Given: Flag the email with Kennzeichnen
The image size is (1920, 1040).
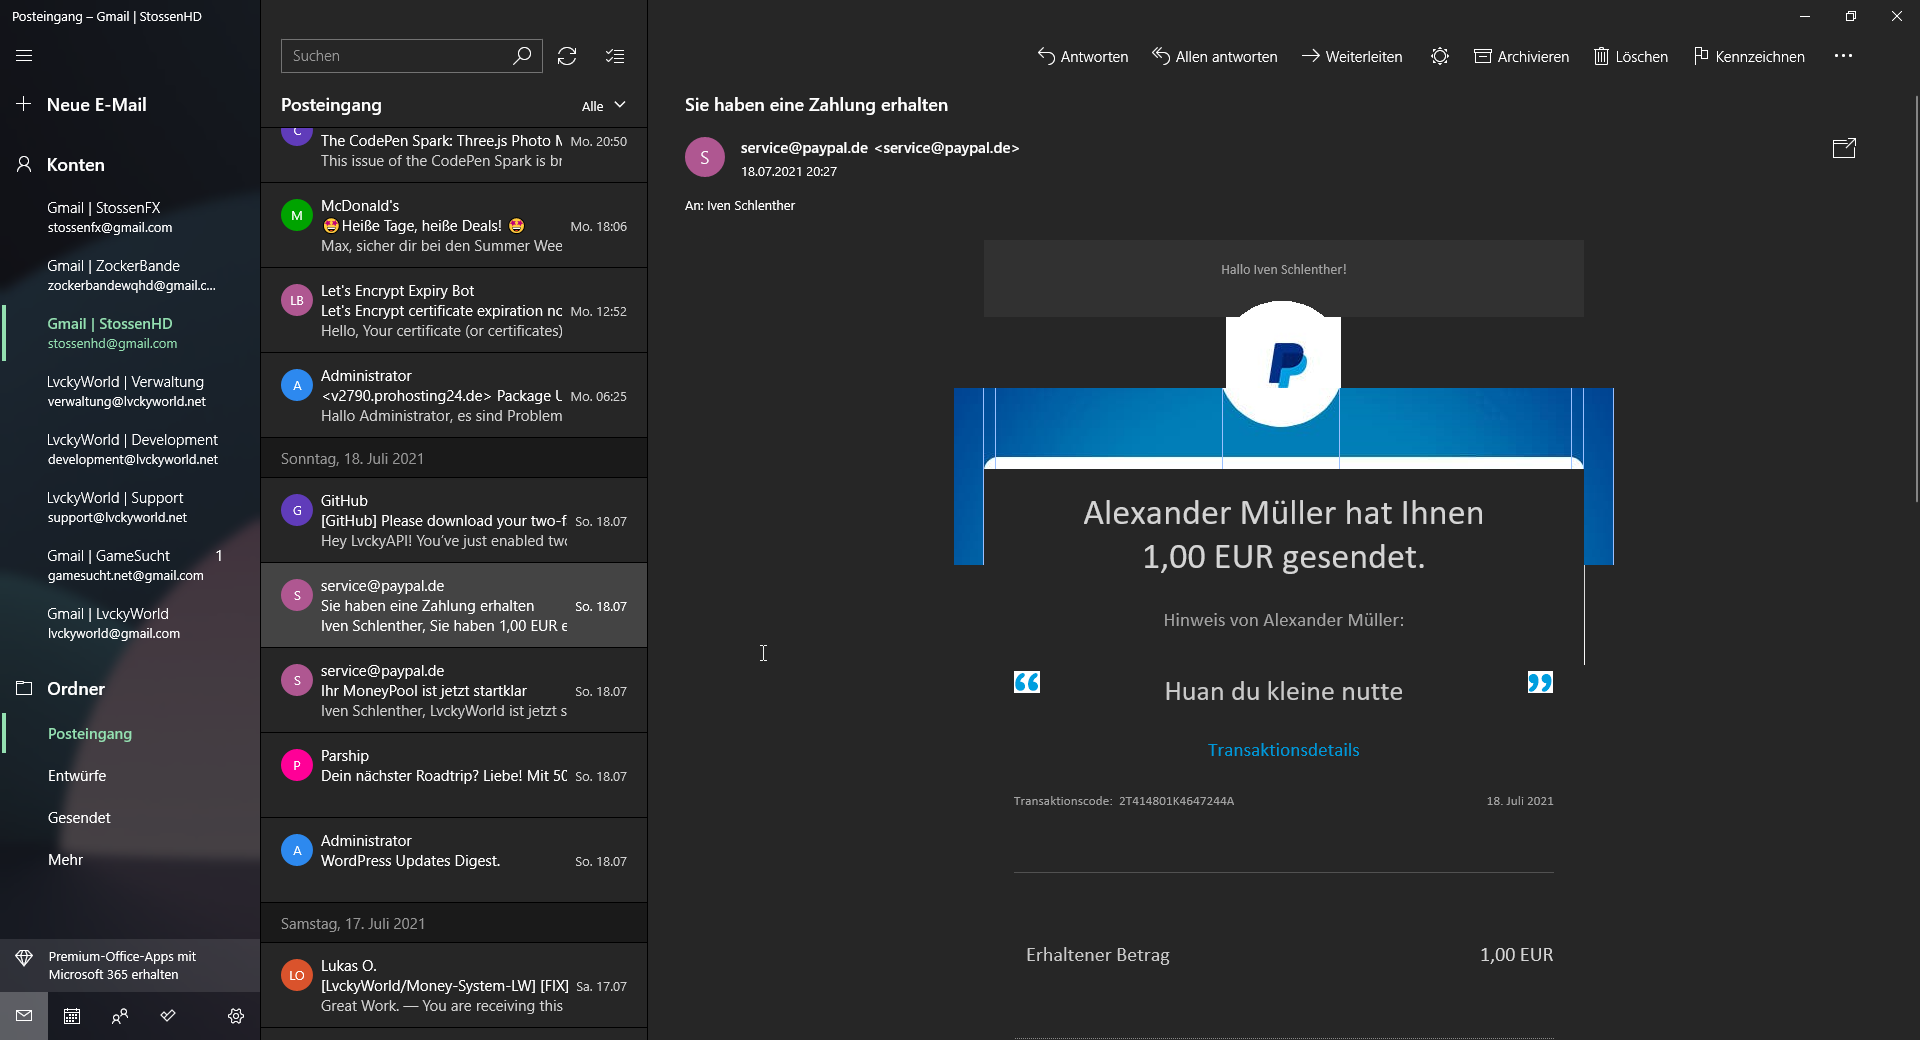Looking at the screenshot, I should pos(1749,56).
